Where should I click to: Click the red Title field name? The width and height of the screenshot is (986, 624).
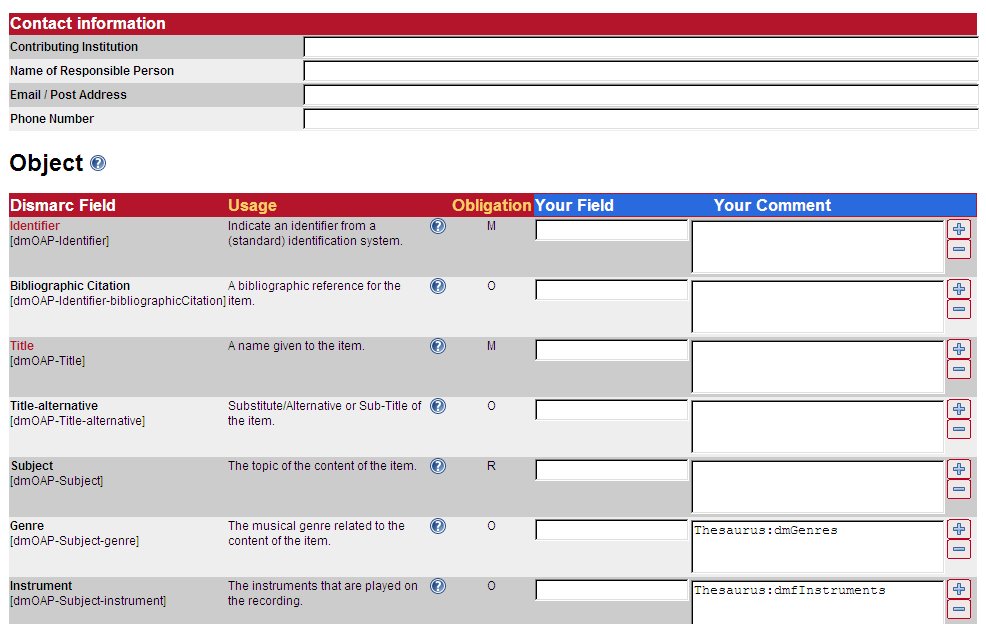[22, 346]
